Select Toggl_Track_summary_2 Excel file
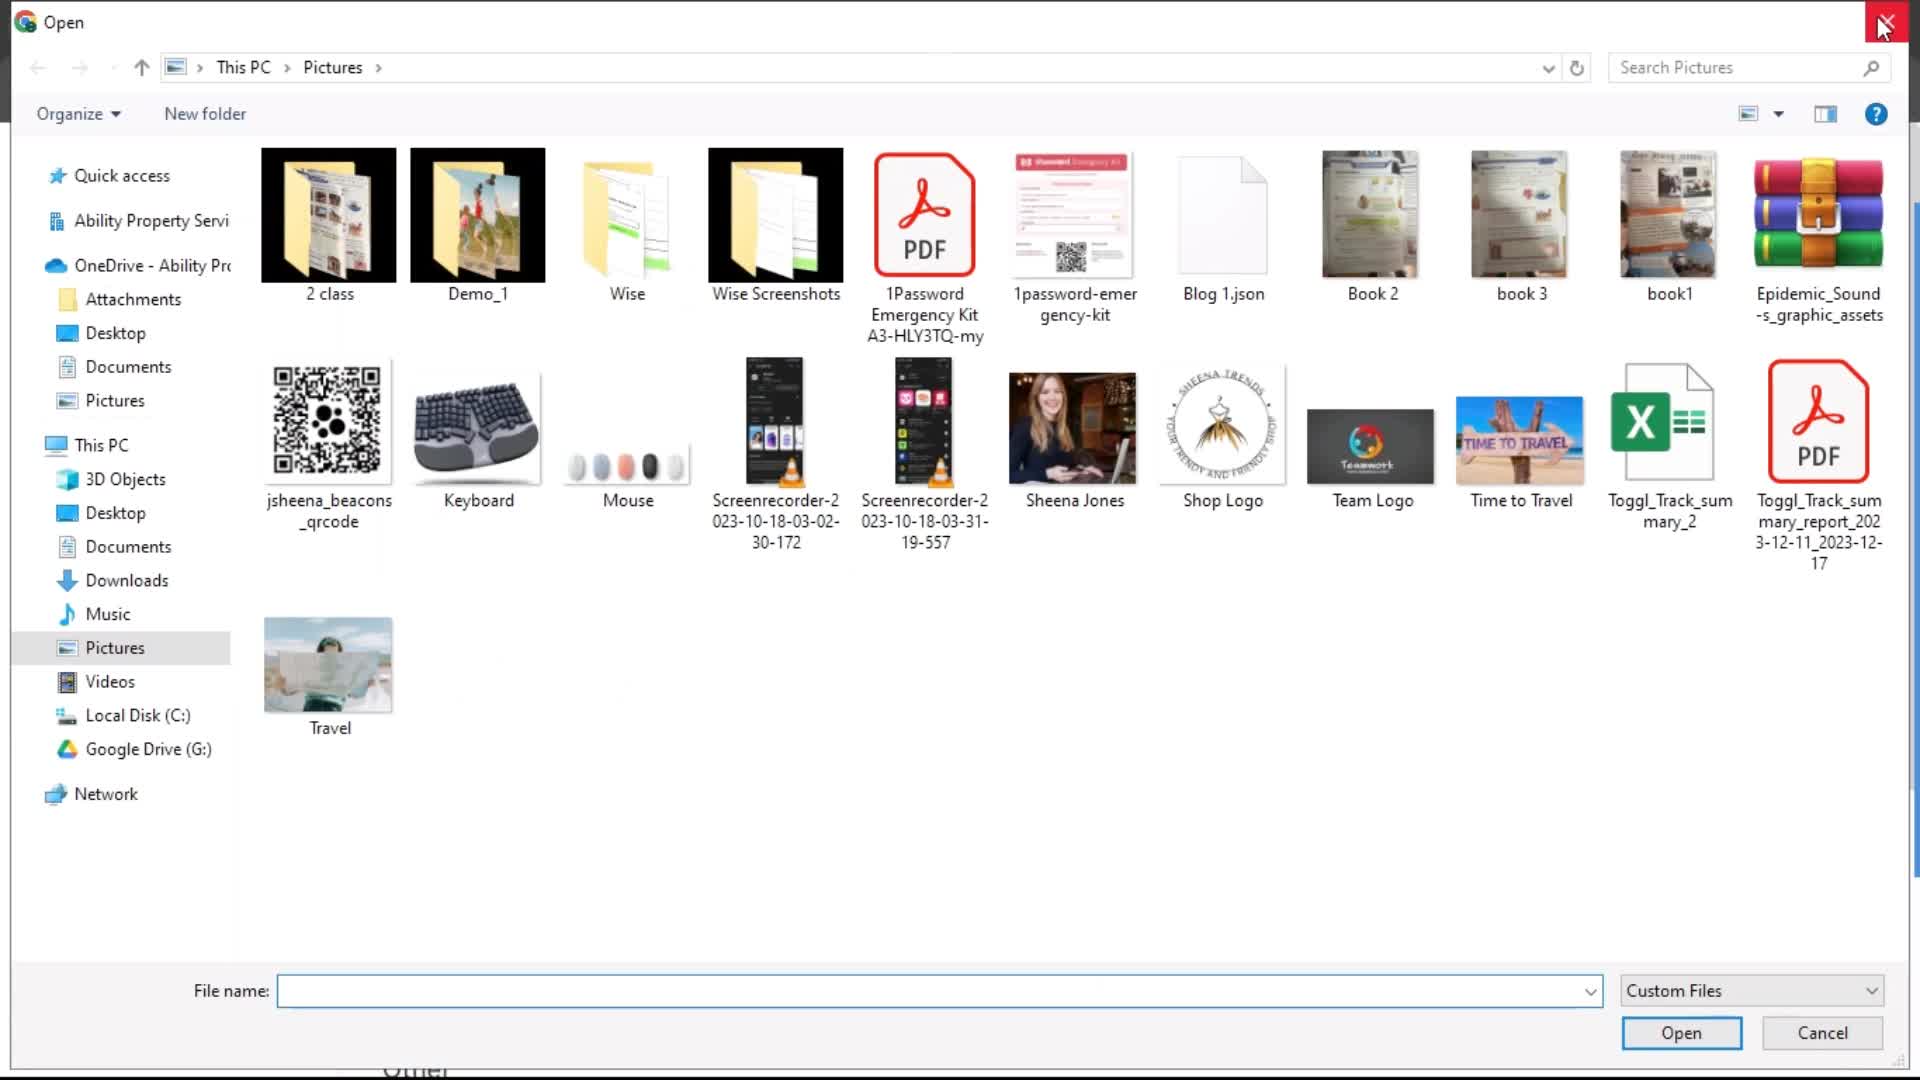 (1670, 445)
